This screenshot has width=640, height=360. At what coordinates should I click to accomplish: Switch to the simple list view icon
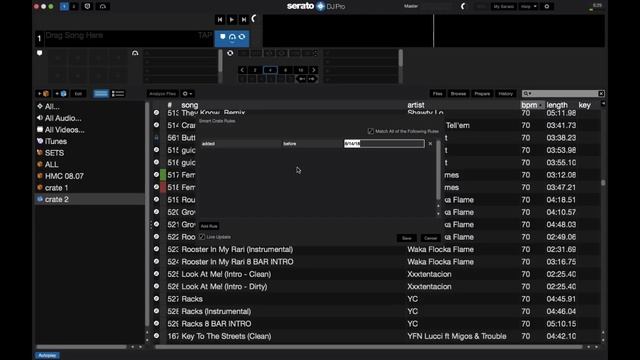coord(101,93)
